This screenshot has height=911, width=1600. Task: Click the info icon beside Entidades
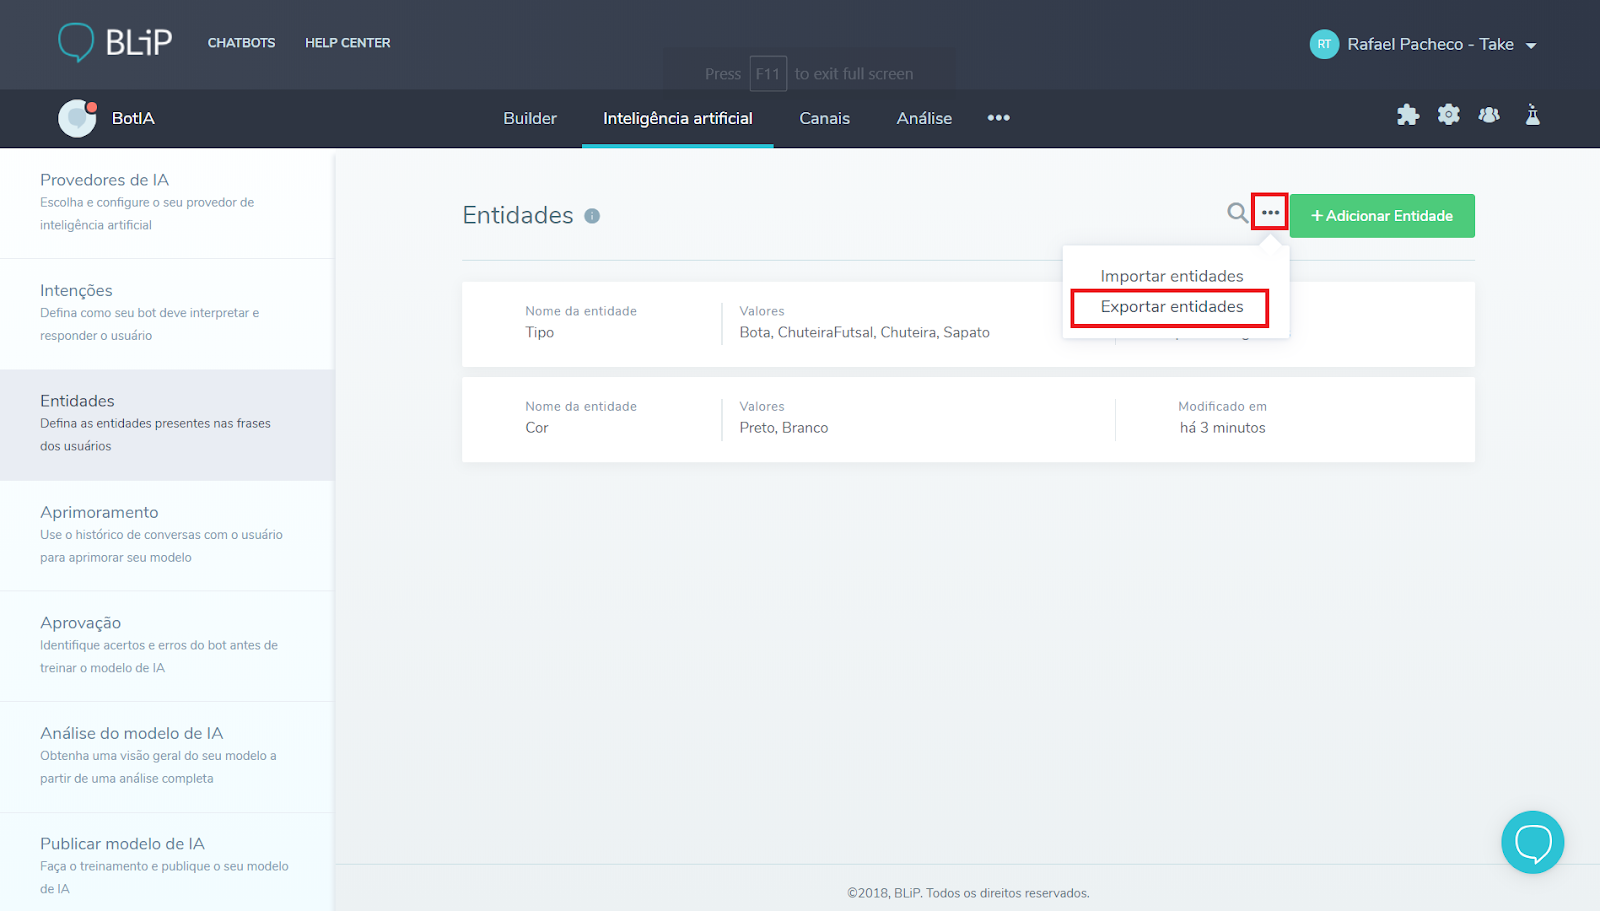coord(592,216)
